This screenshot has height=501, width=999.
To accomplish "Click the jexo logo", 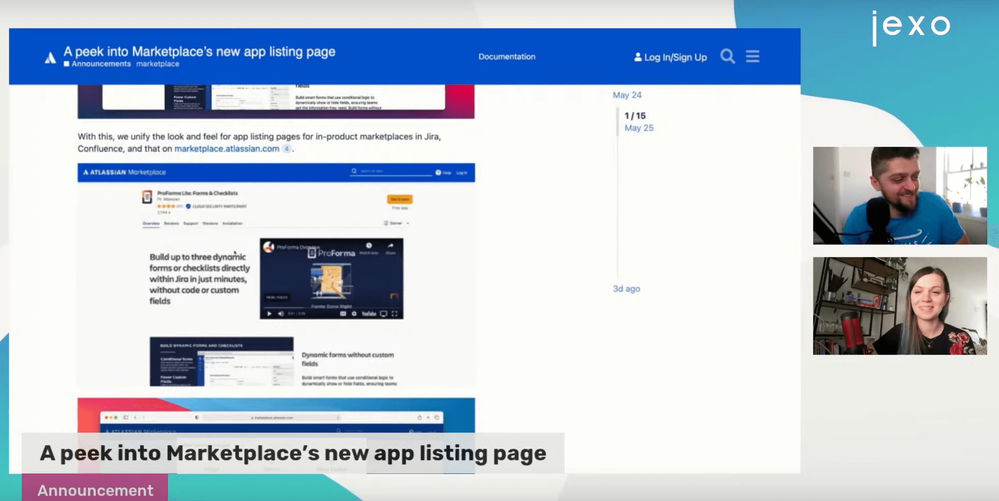I will click(x=910, y=27).
